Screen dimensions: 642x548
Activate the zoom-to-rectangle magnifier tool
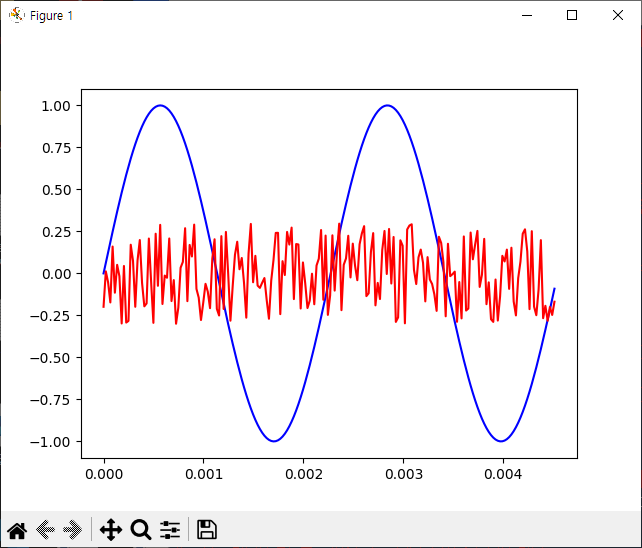point(141,530)
